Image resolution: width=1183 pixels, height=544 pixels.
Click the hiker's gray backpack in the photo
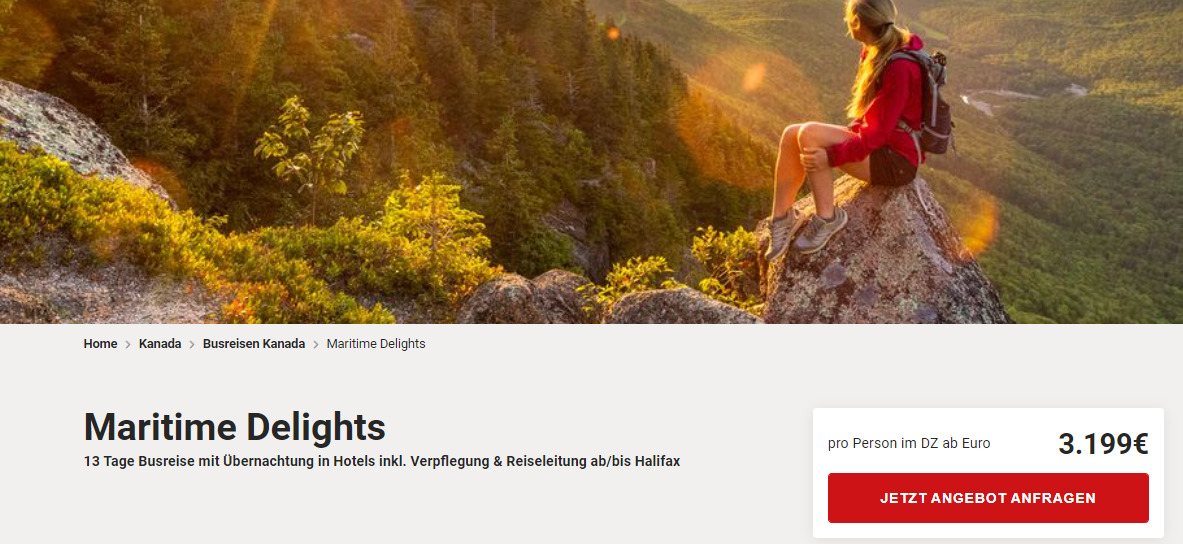coord(928,102)
